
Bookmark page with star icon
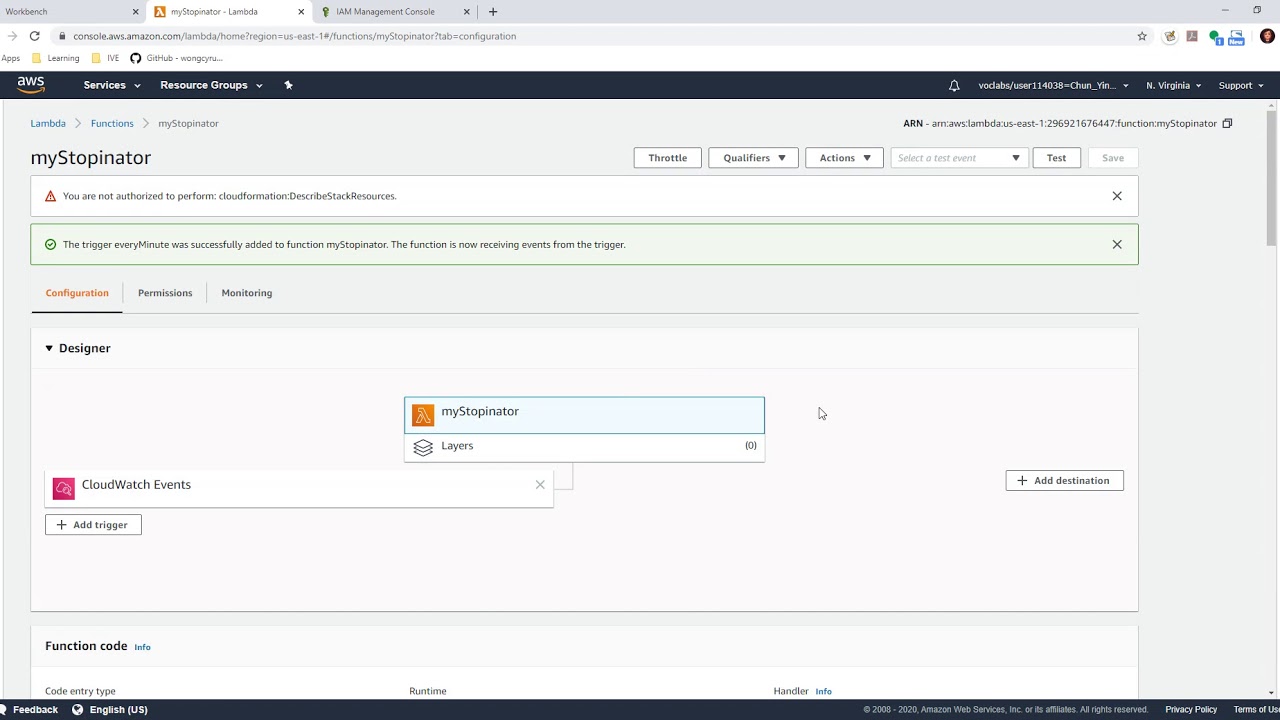coord(1142,36)
